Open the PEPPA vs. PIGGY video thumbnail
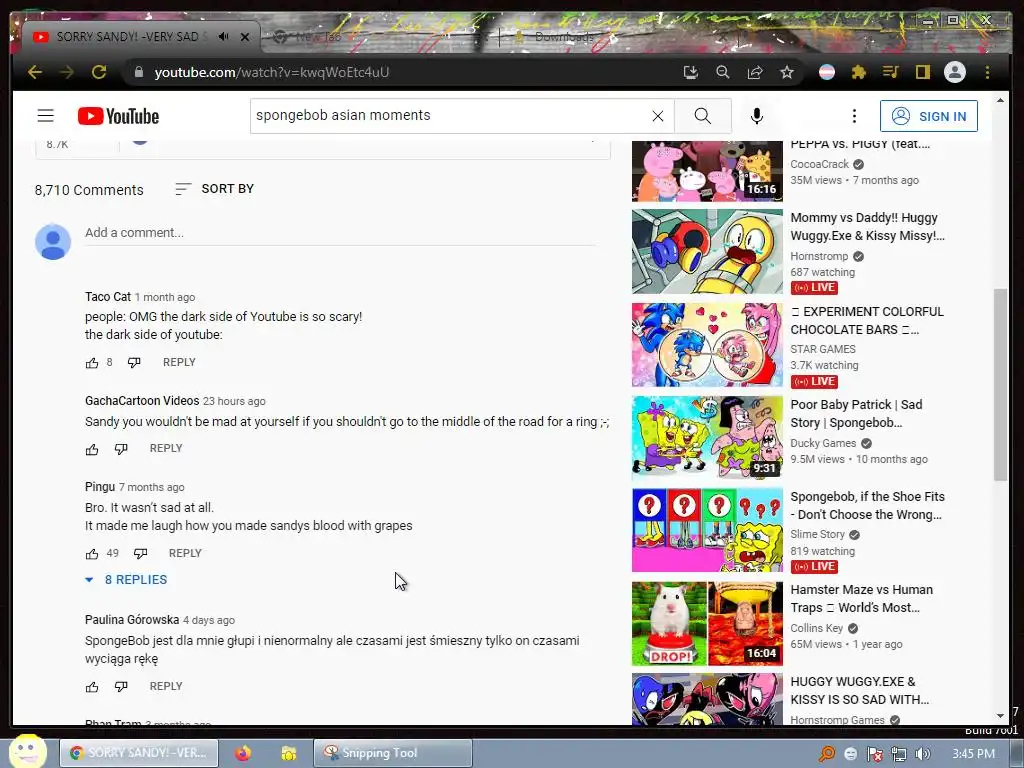Image resolution: width=1024 pixels, height=768 pixels. click(x=707, y=171)
